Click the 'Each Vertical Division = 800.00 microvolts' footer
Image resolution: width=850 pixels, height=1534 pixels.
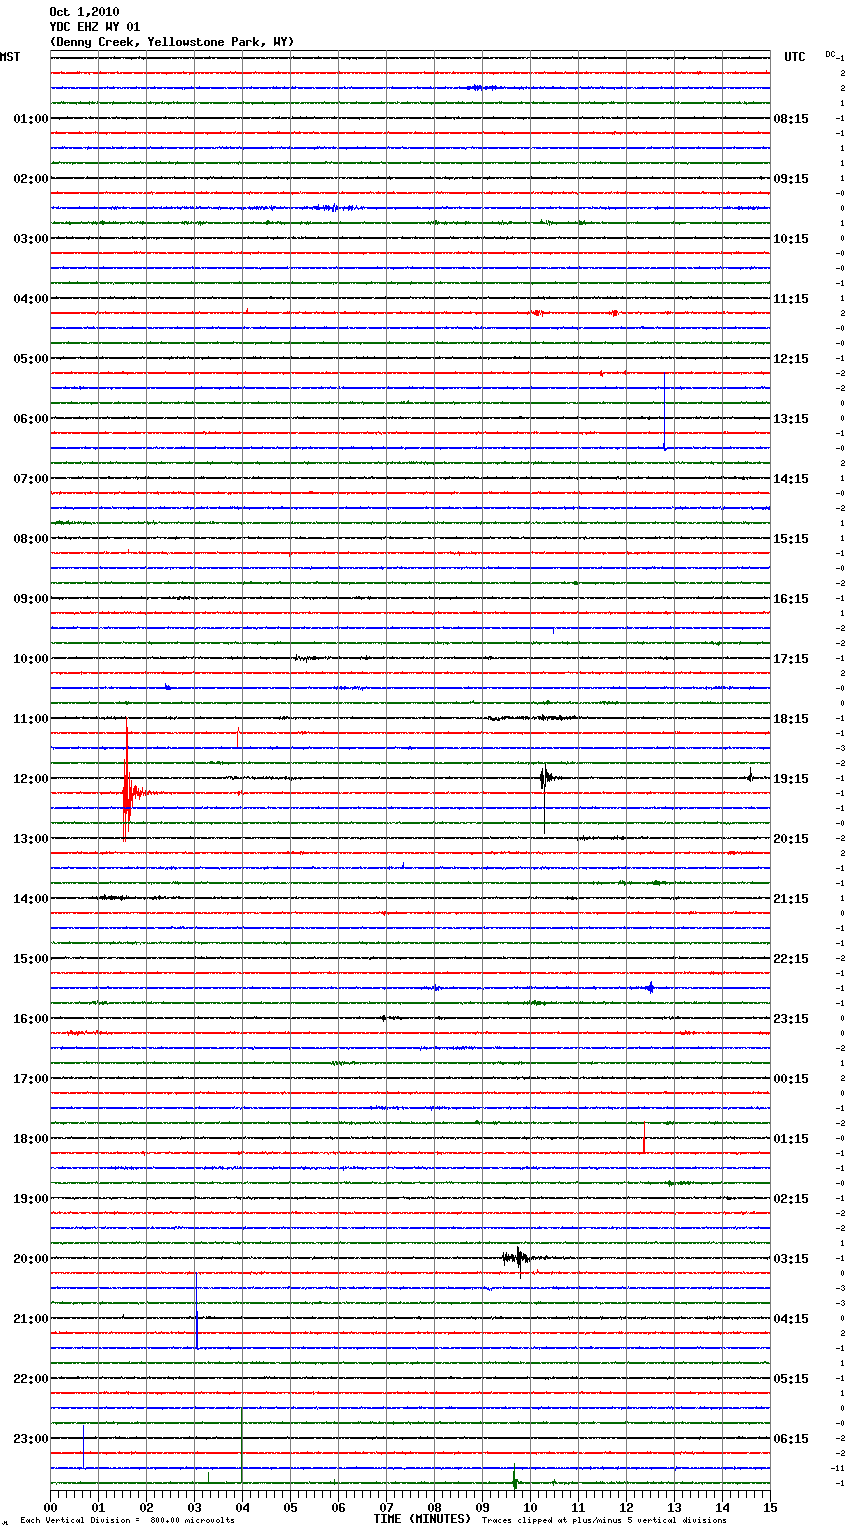[127, 1521]
